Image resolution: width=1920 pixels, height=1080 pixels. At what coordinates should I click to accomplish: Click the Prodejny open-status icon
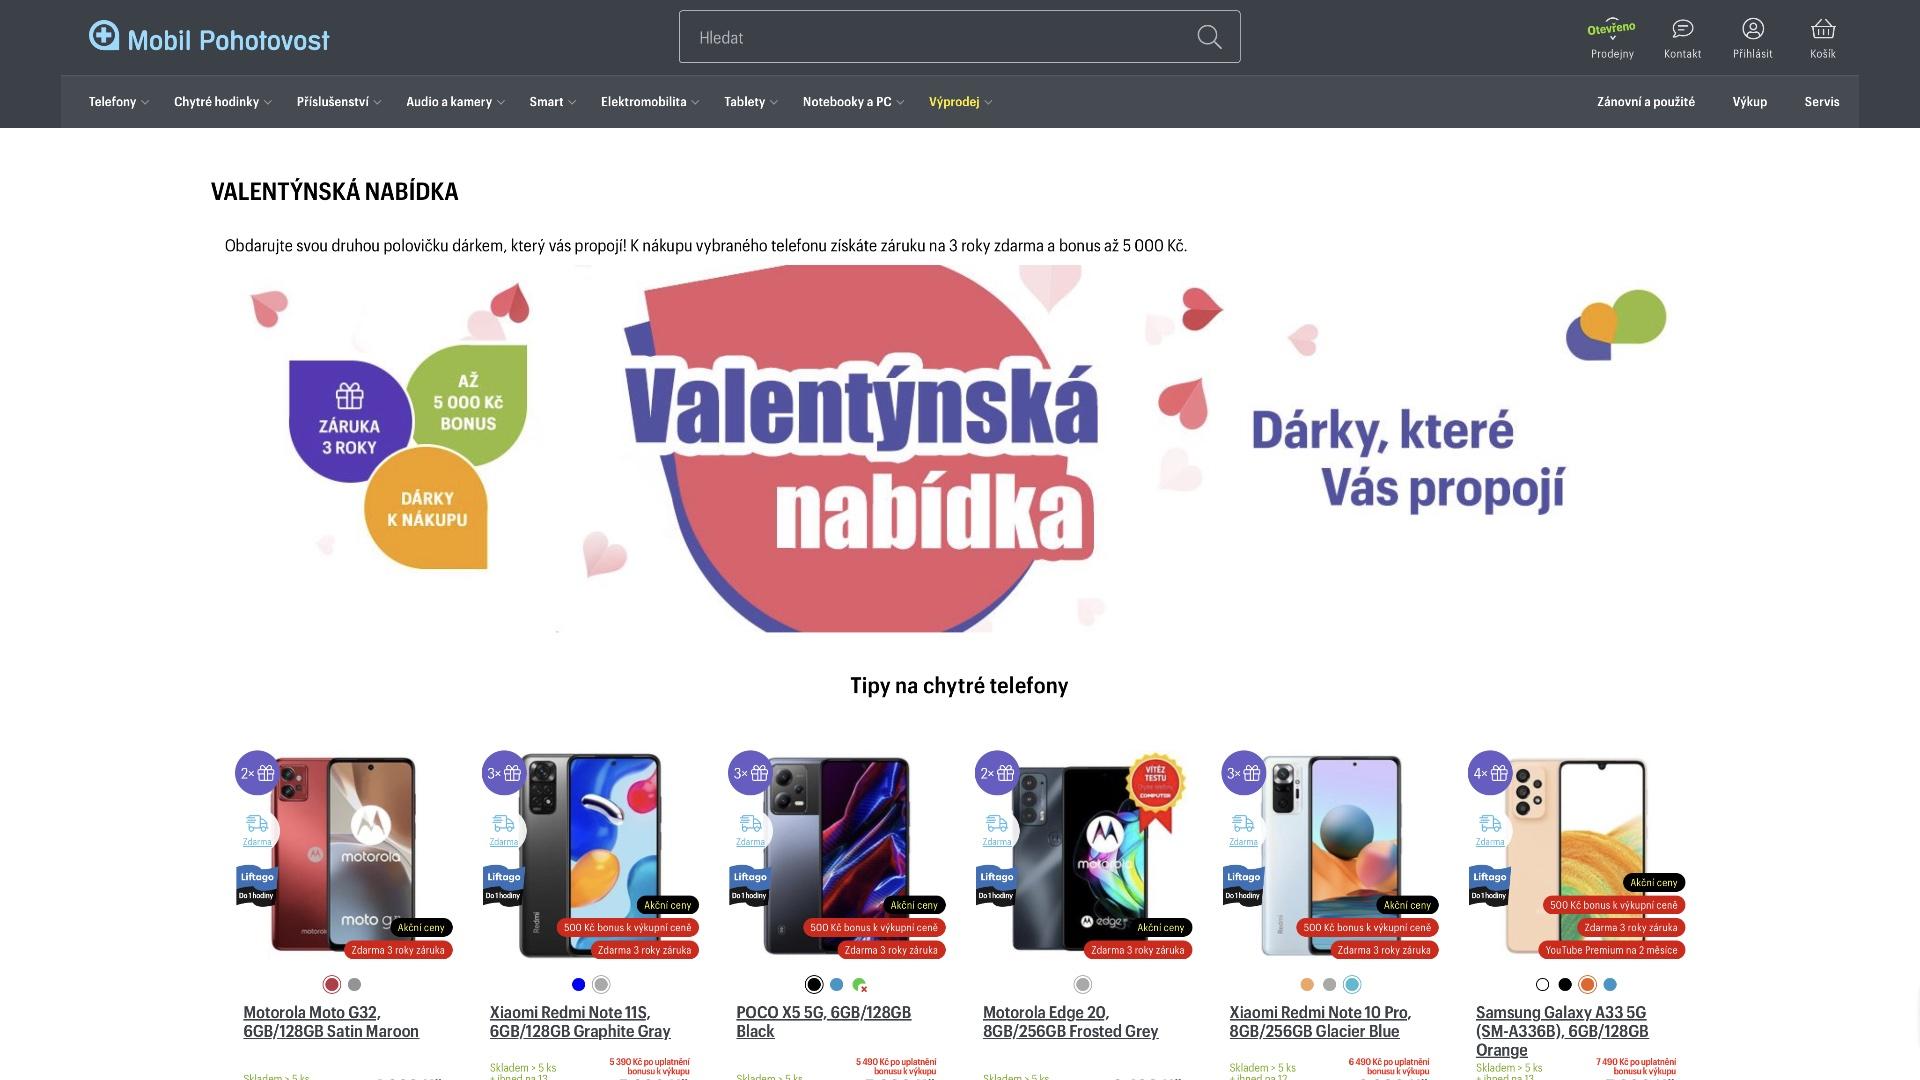click(1611, 29)
